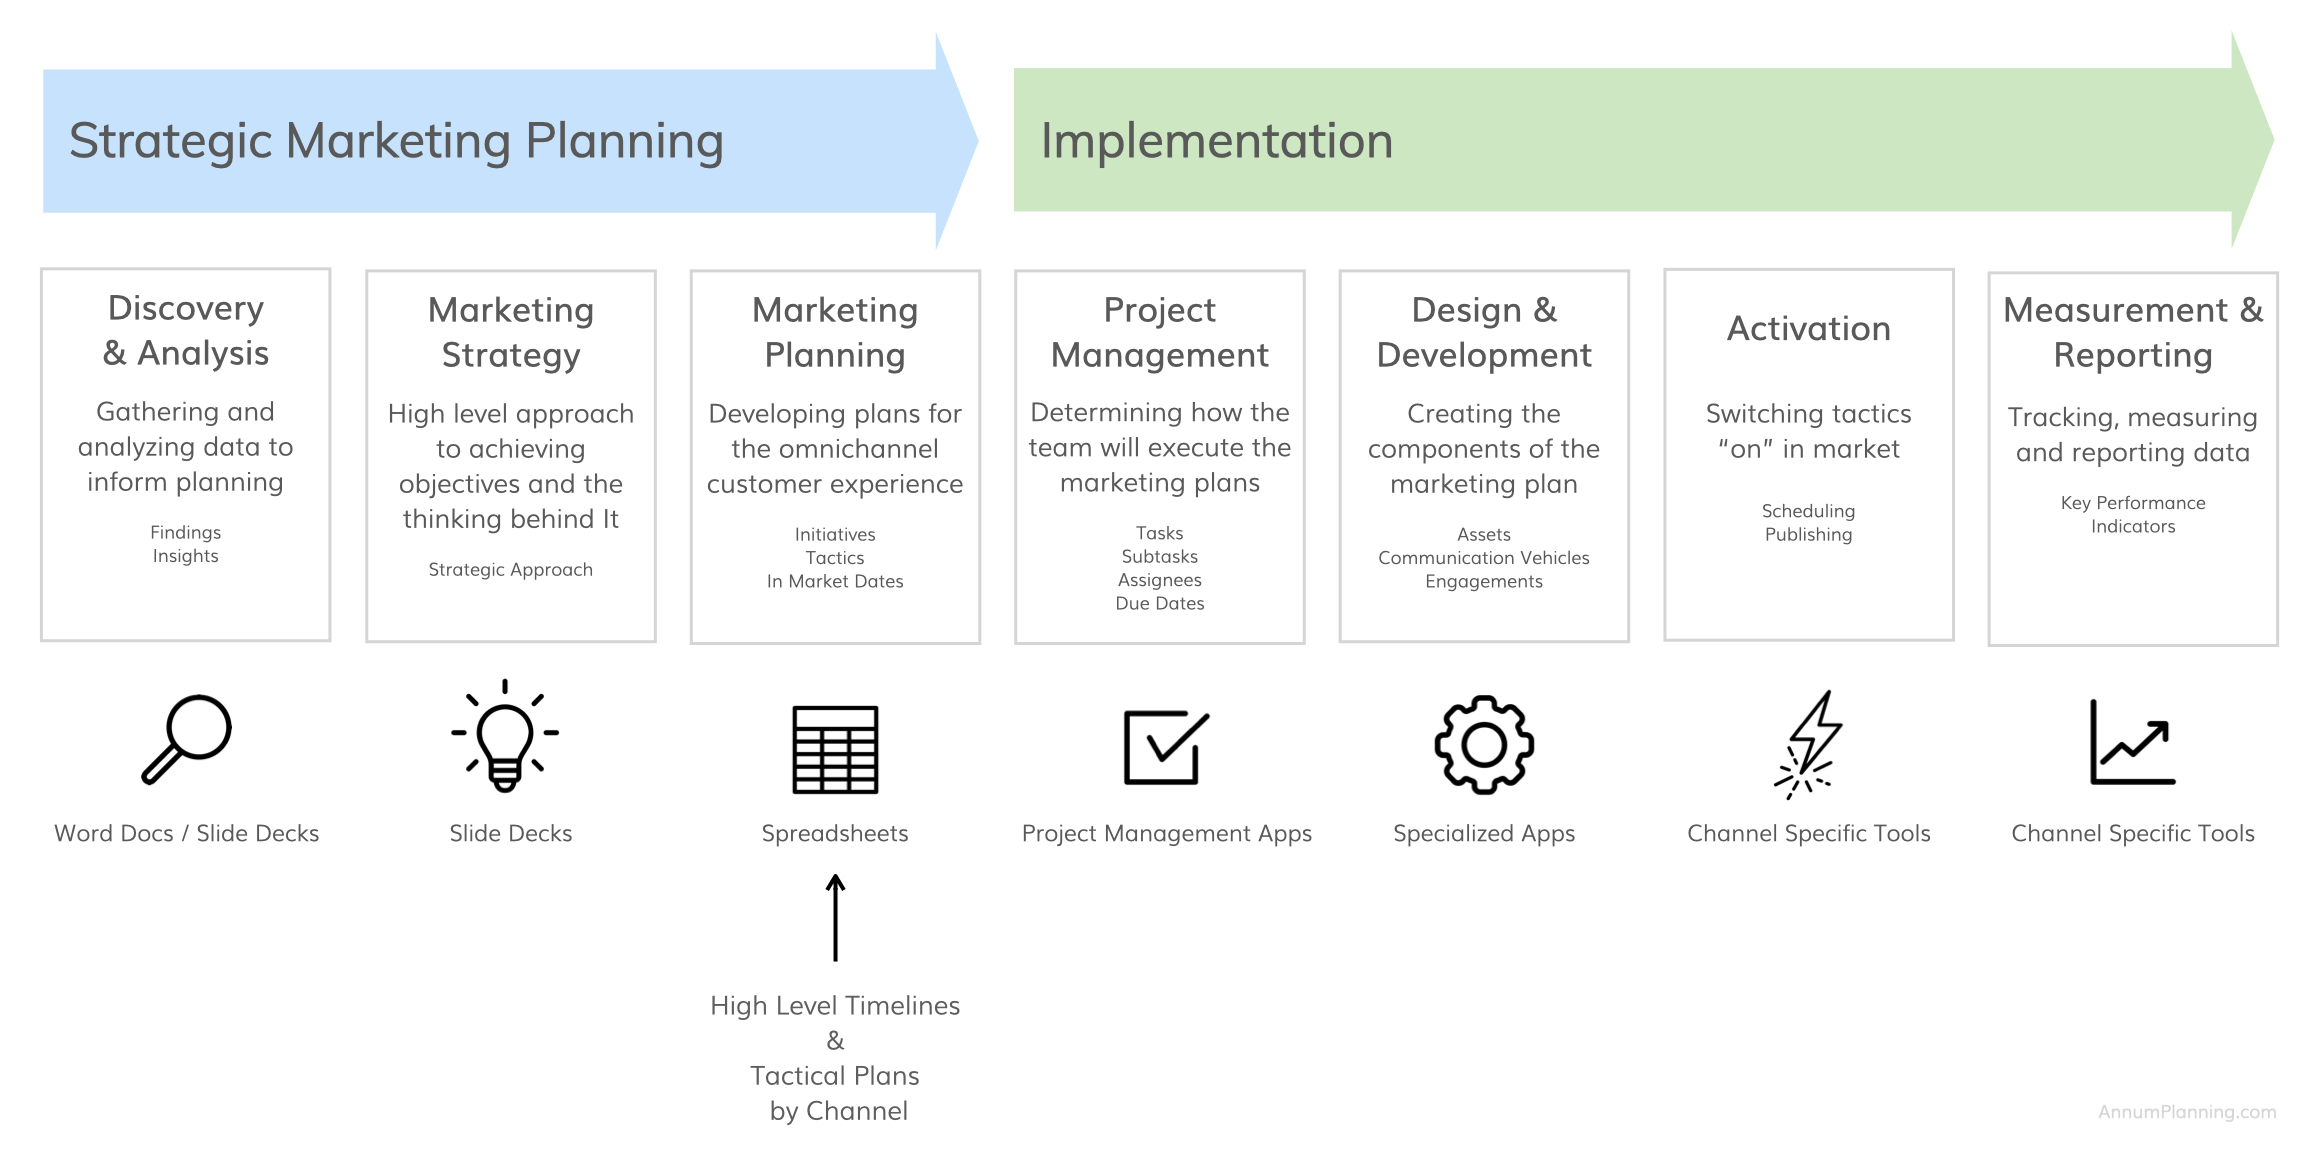Screen dimensions: 2320x1164
Task: Select the blue Strategic Marketing Planning arrow
Action: [x=510, y=141]
